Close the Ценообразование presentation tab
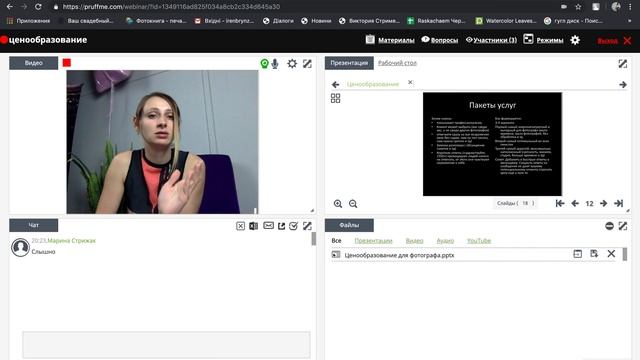The image size is (640, 360). 410,82
